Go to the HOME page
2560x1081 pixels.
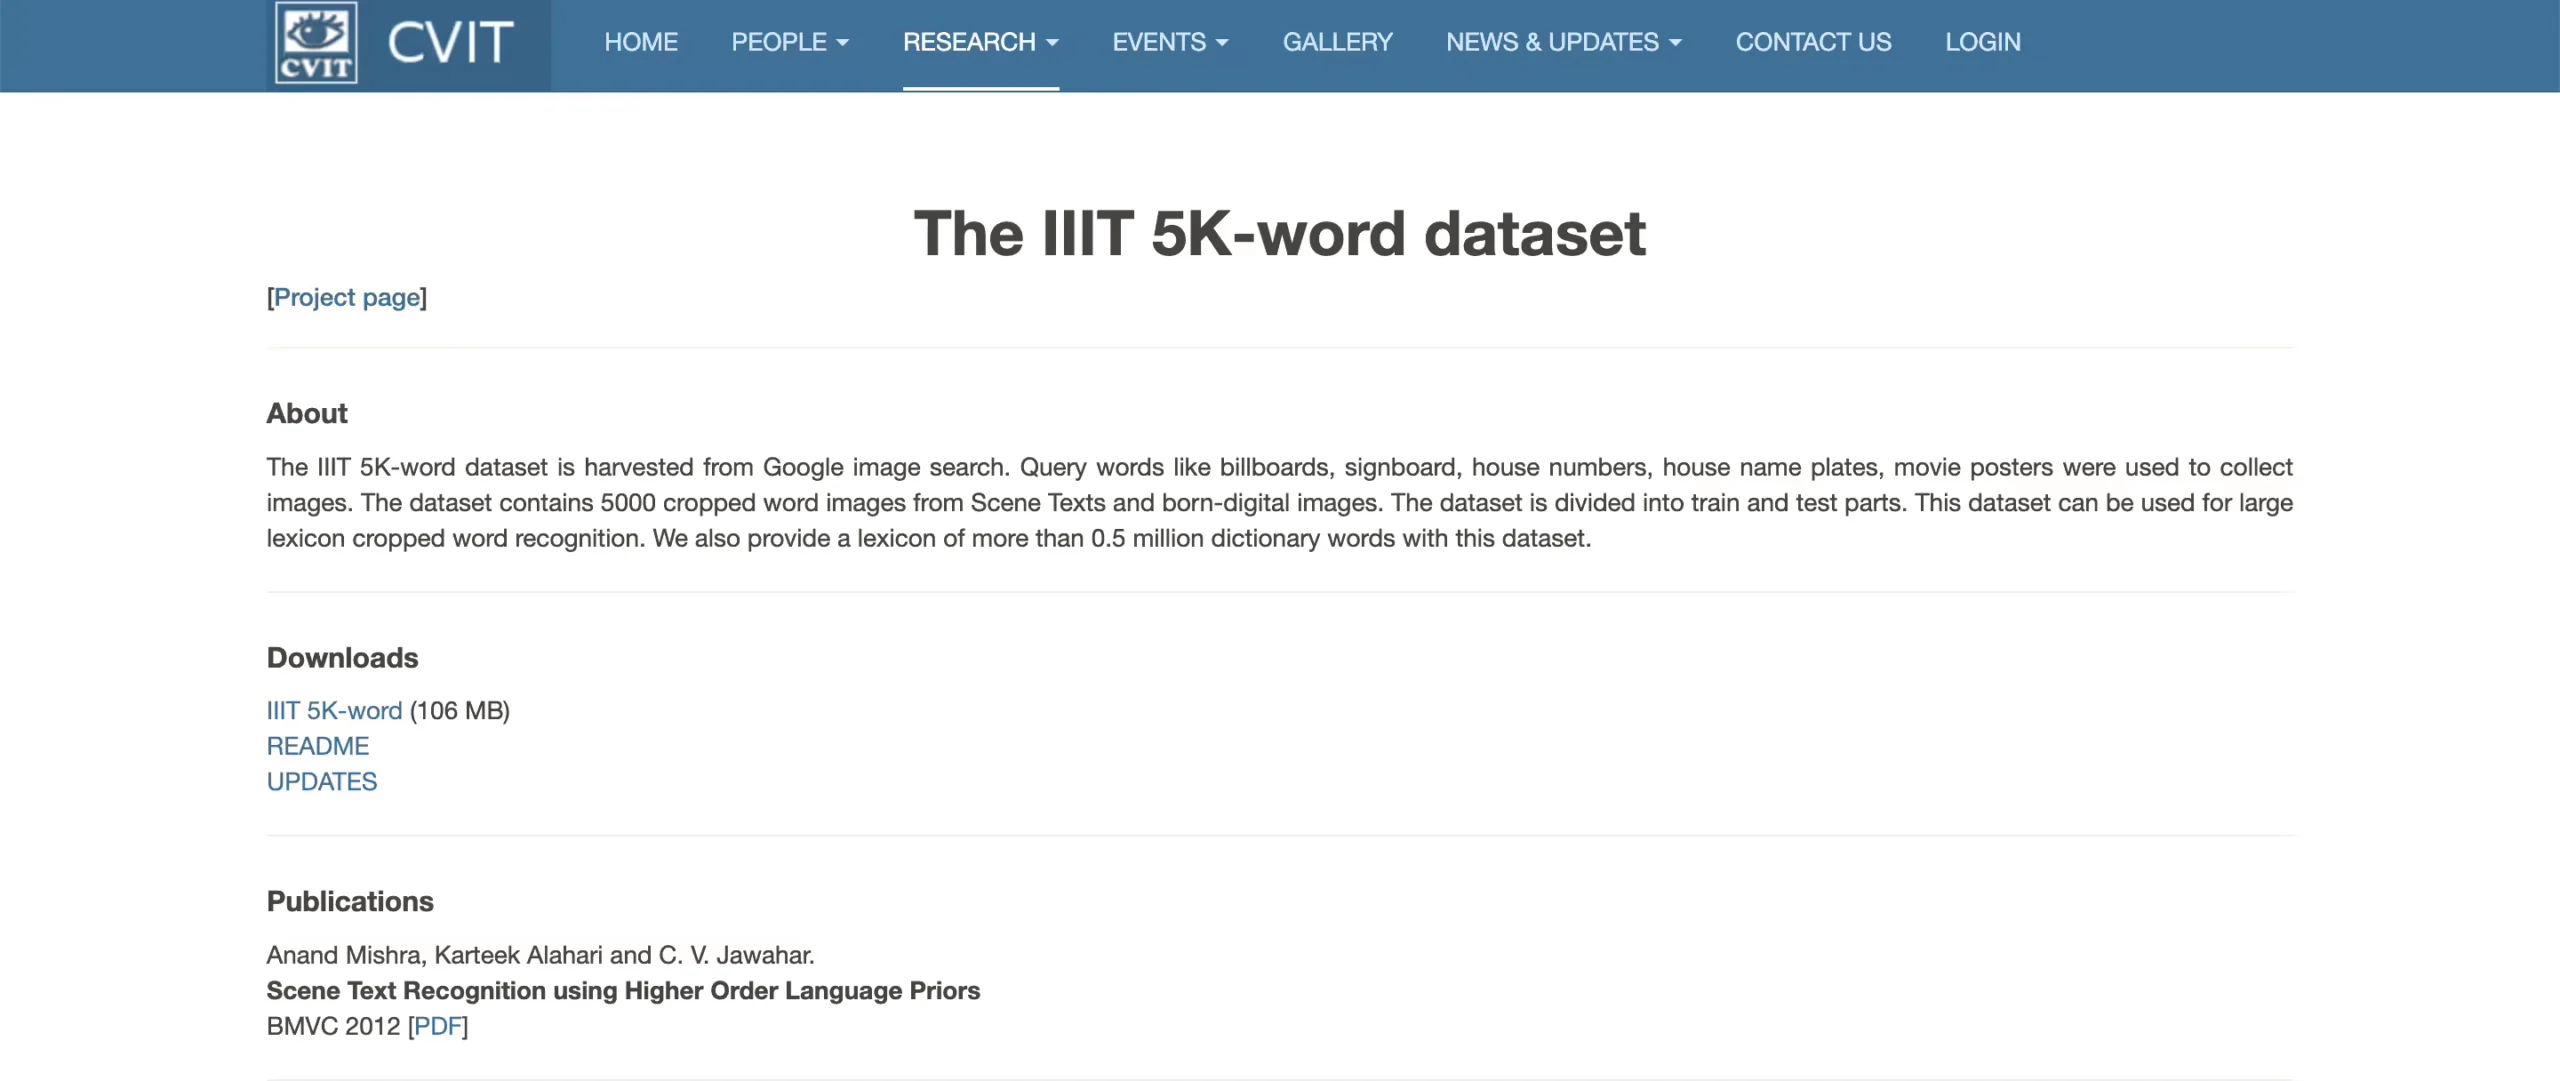641,42
